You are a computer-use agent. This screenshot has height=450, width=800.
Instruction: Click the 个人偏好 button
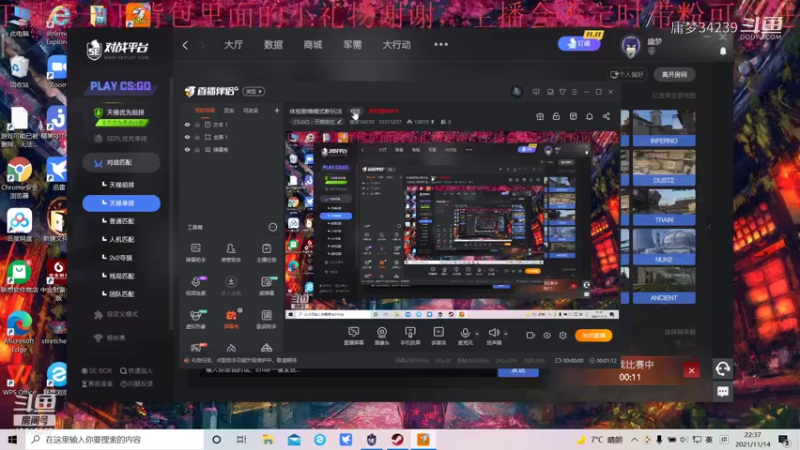click(627, 74)
